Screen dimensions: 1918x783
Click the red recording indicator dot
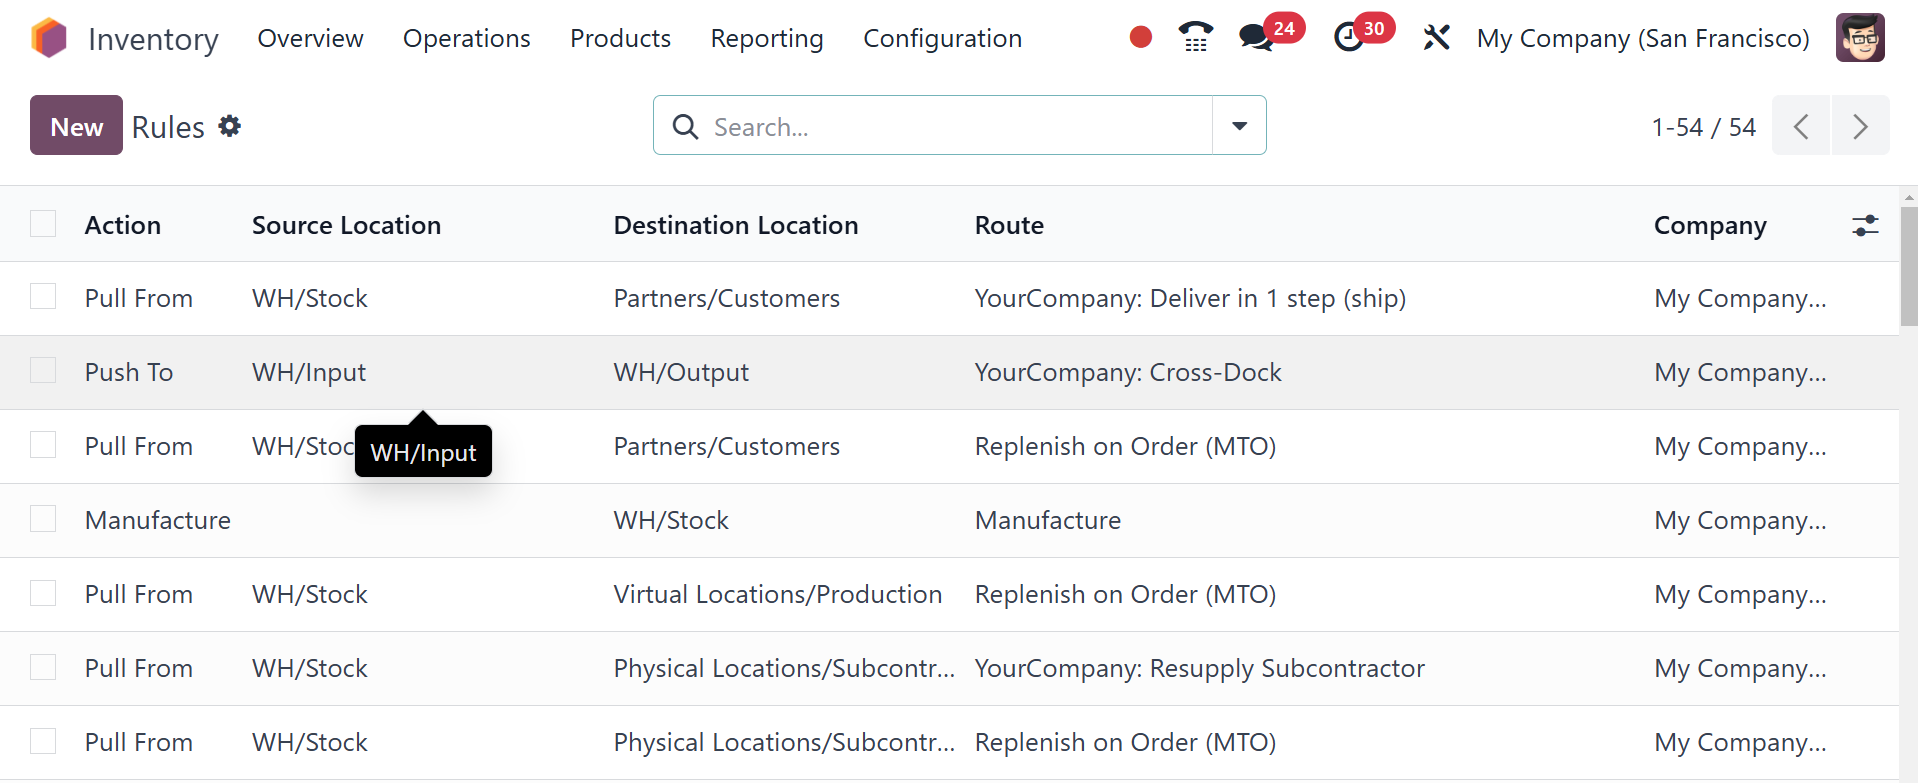(1140, 38)
